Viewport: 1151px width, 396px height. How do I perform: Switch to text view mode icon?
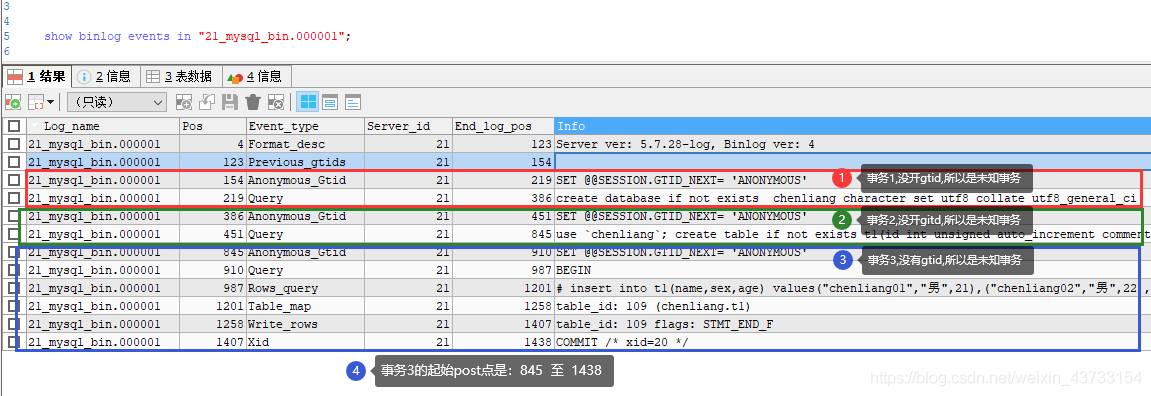[353, 102]
